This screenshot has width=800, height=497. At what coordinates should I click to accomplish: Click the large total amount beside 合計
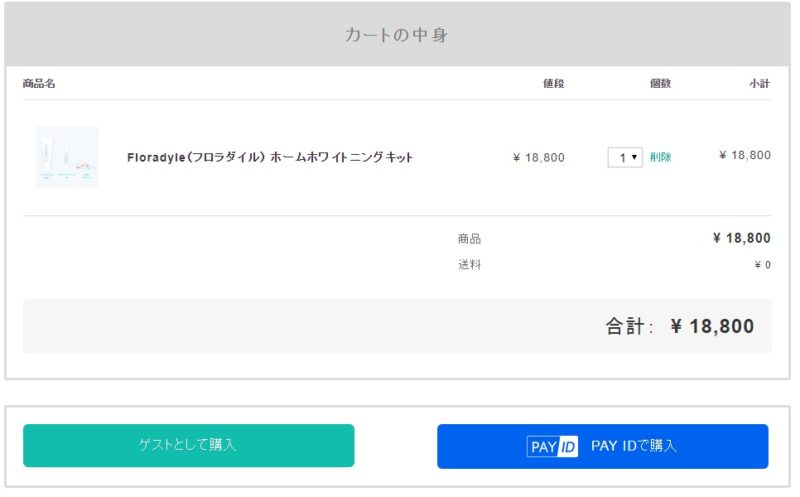(x=712, y=326)
